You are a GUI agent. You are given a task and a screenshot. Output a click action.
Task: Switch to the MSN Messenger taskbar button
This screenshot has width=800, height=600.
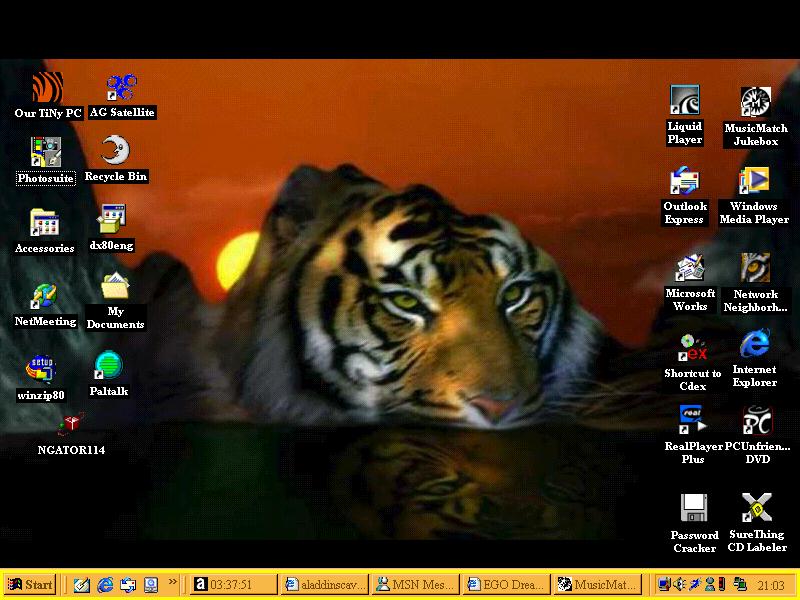(x=415, y=585)
